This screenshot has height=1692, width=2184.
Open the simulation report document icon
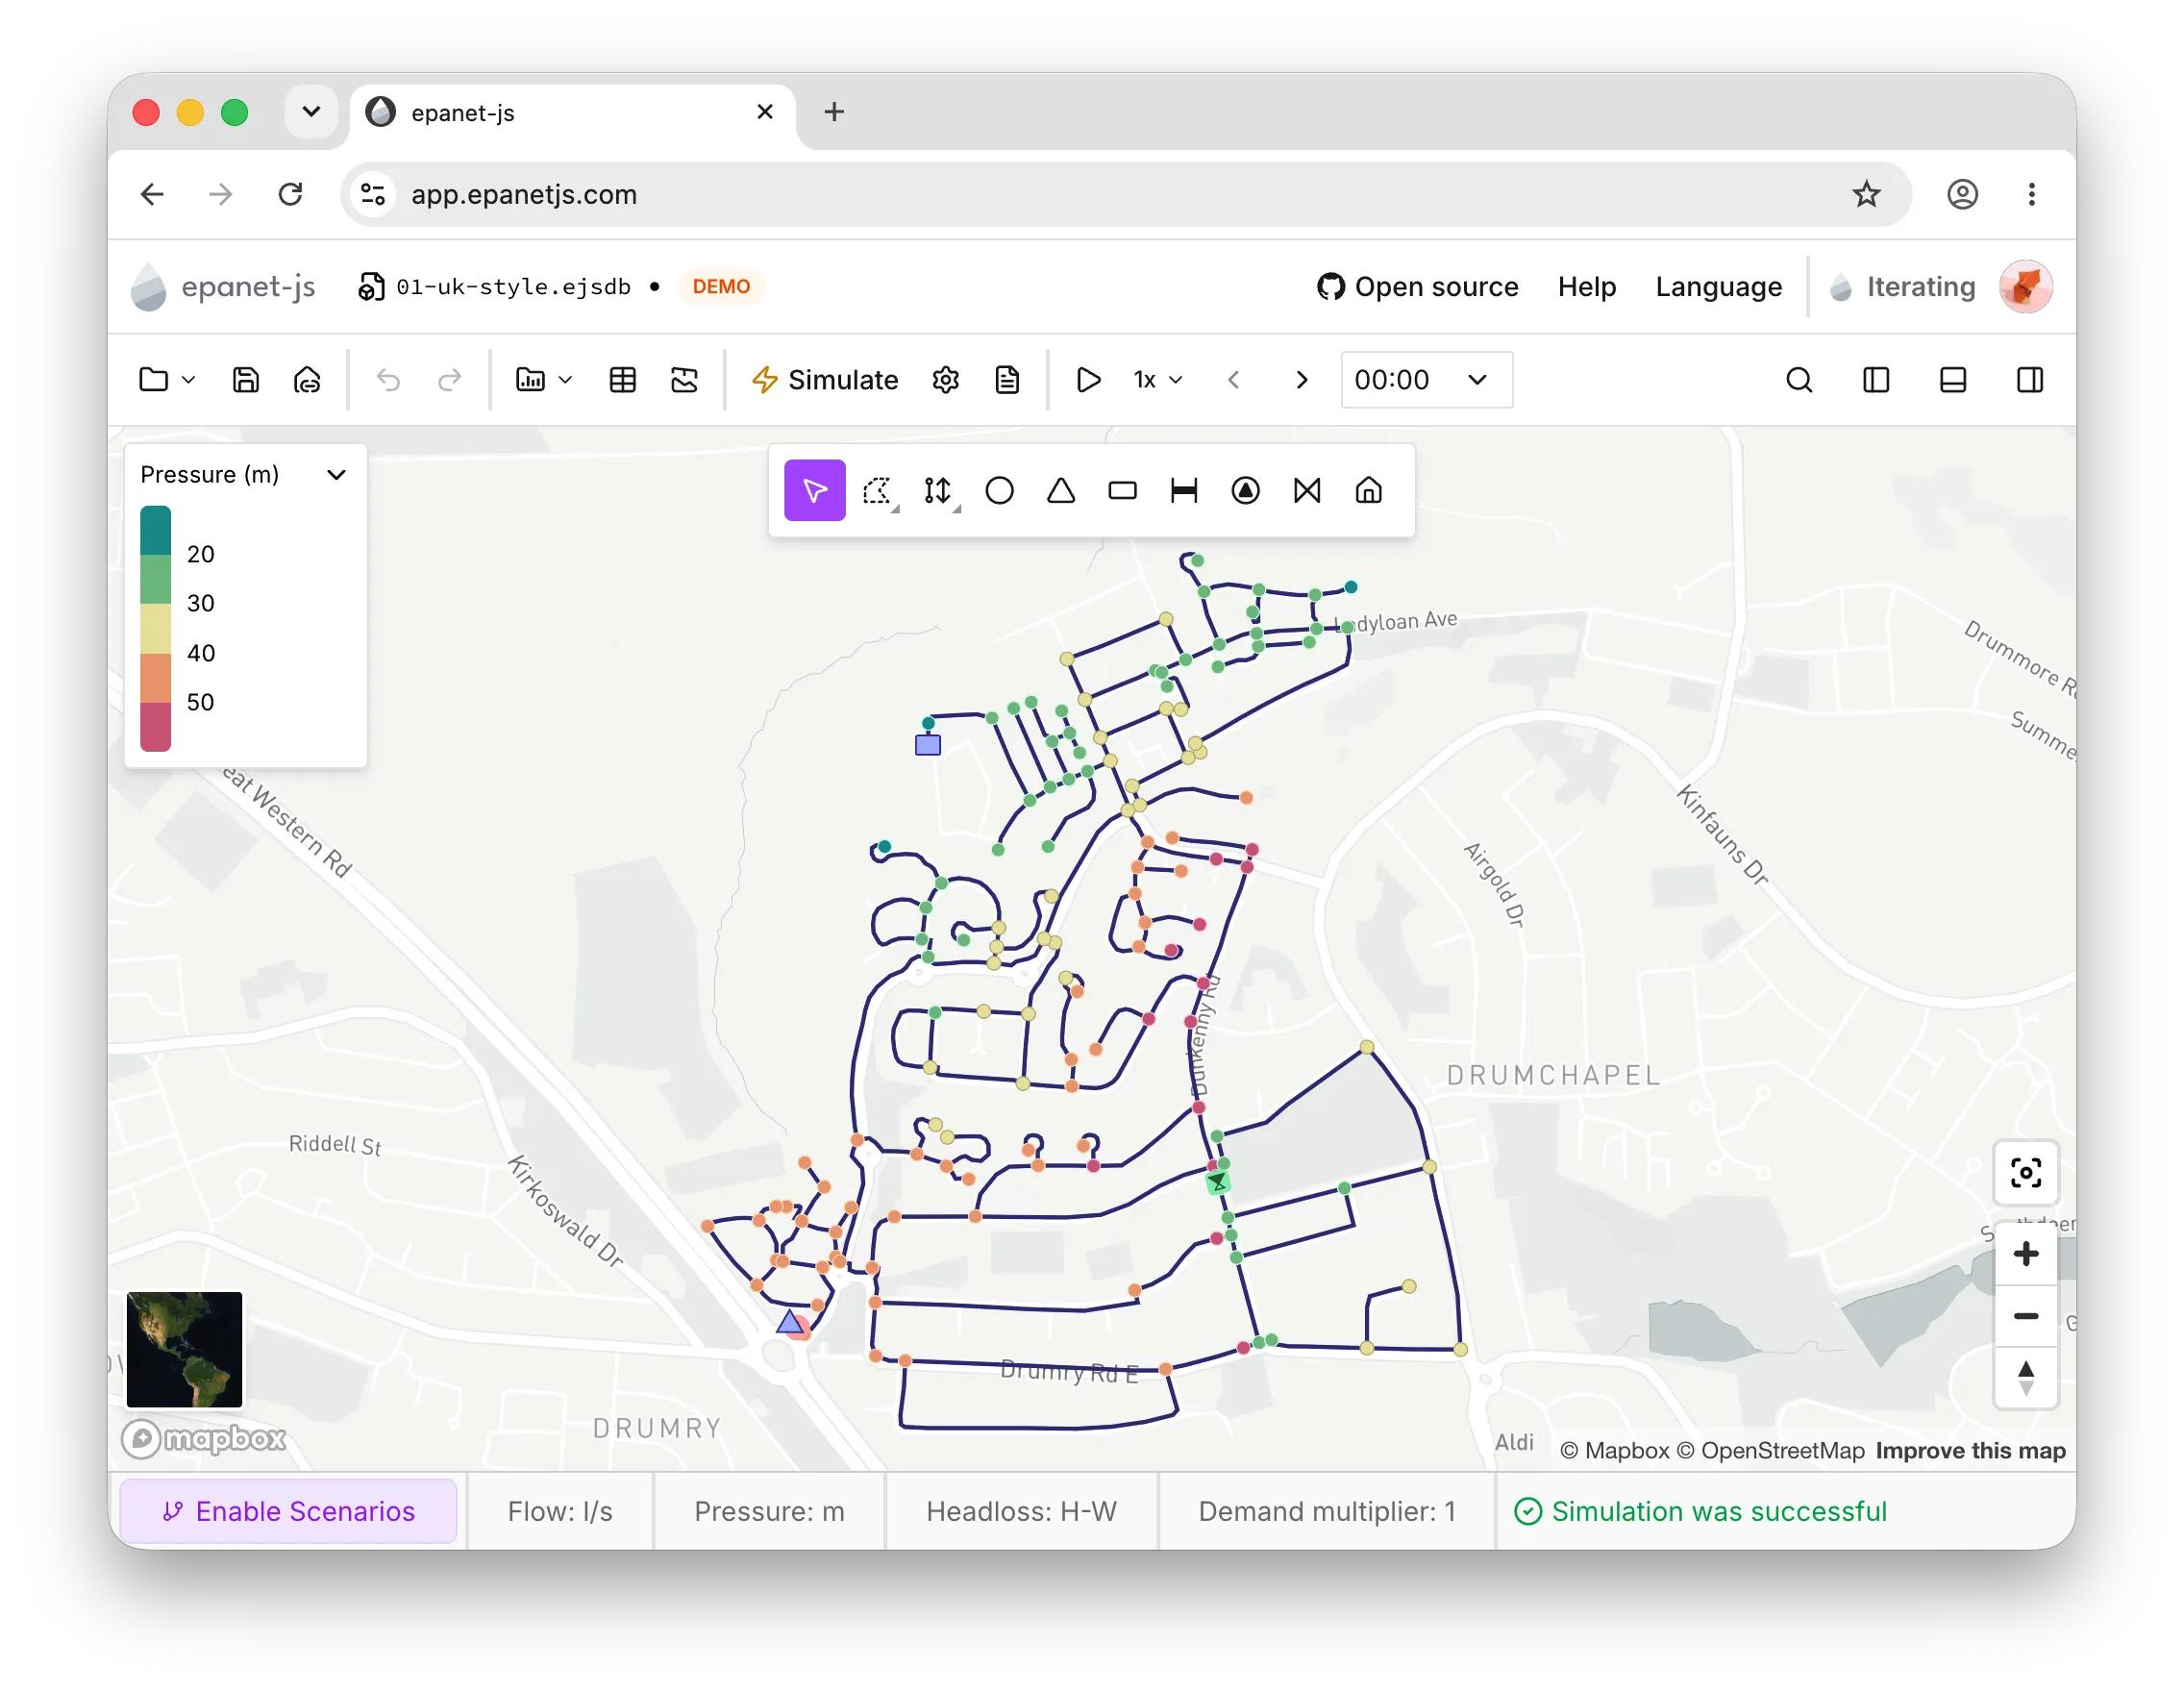(x=1007, y=380)
